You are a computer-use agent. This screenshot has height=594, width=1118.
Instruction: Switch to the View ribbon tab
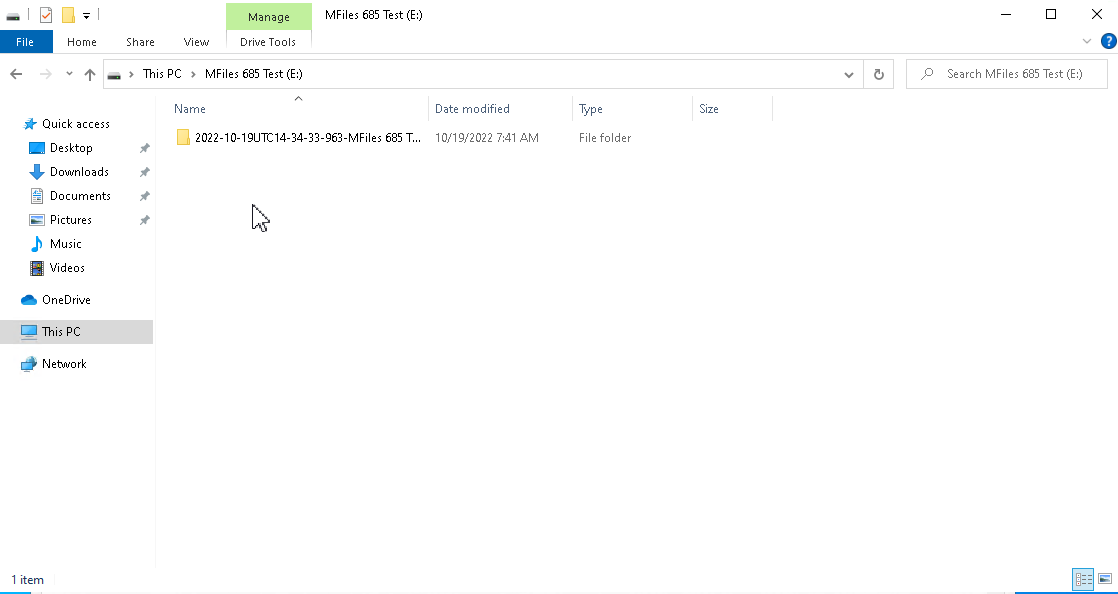[196, 42]
